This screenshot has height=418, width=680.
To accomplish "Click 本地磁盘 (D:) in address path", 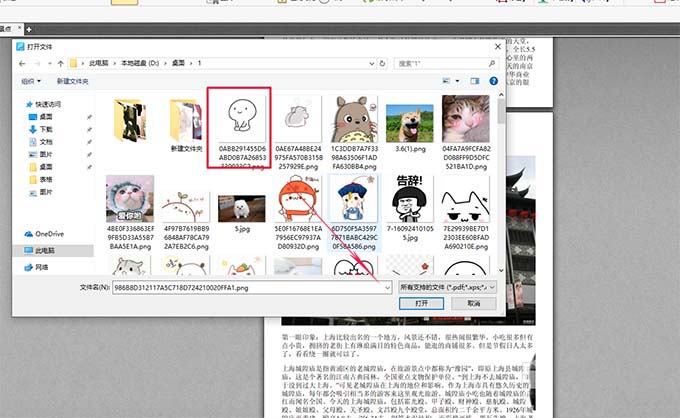I will (x=140, y=63).
